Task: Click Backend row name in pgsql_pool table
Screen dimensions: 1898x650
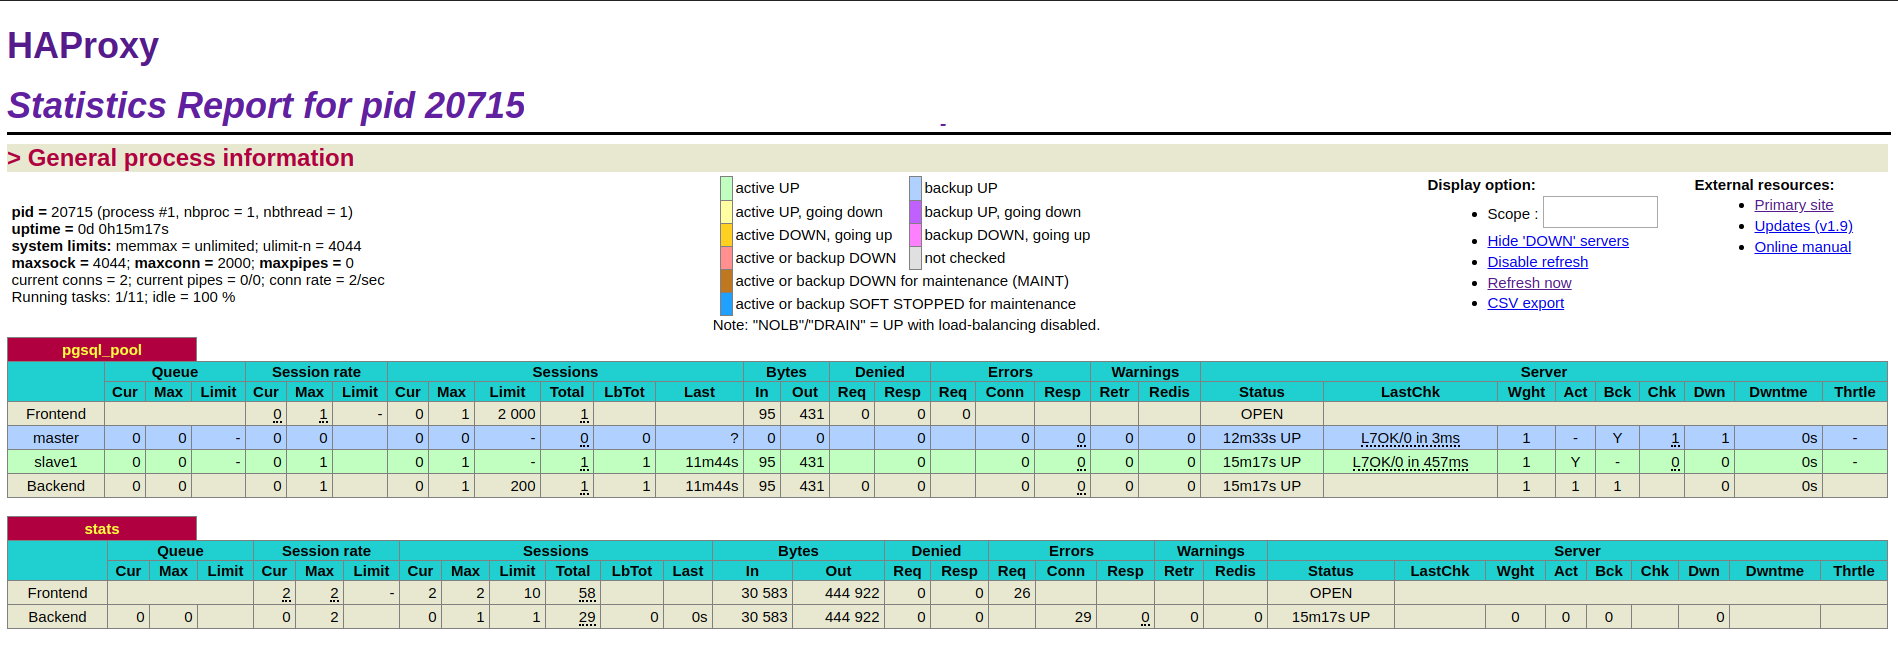Action: click(x=56, y=486)
